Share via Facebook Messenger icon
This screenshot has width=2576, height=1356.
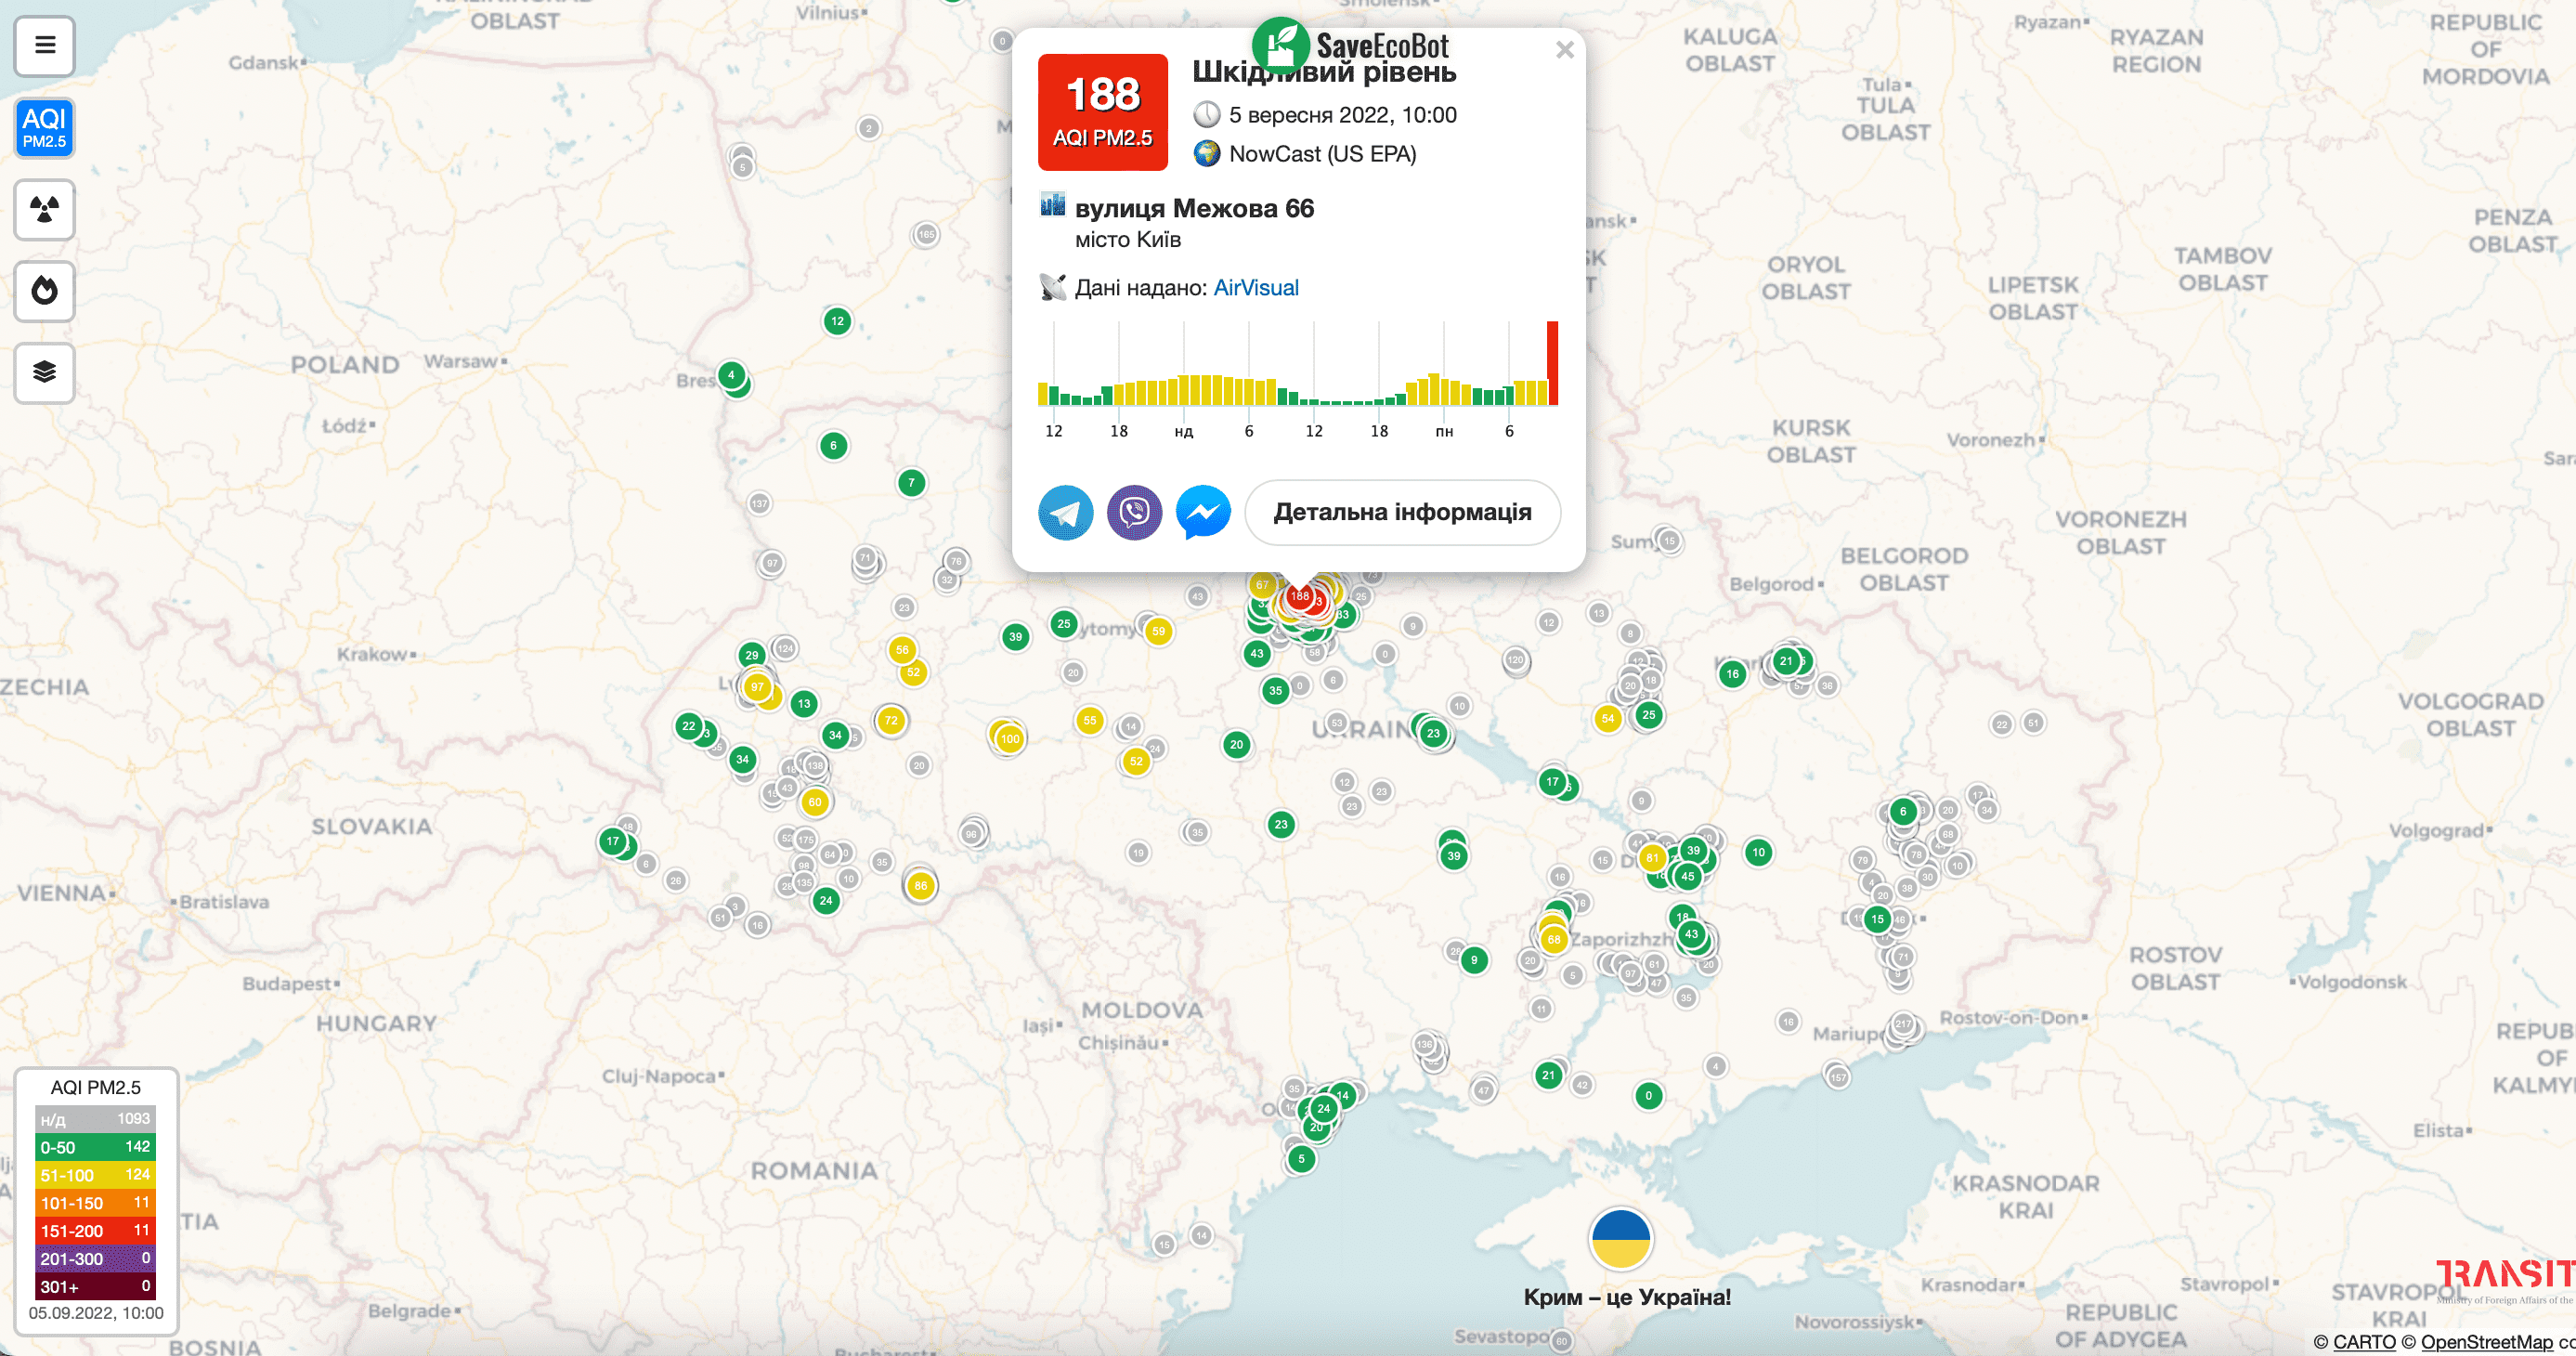tap(1202, 513)
